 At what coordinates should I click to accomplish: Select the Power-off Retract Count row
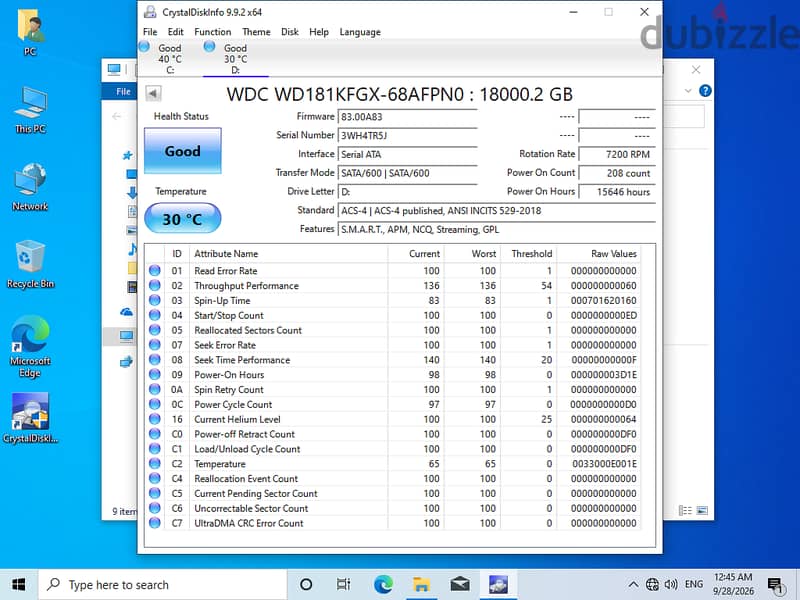point(393,434)
